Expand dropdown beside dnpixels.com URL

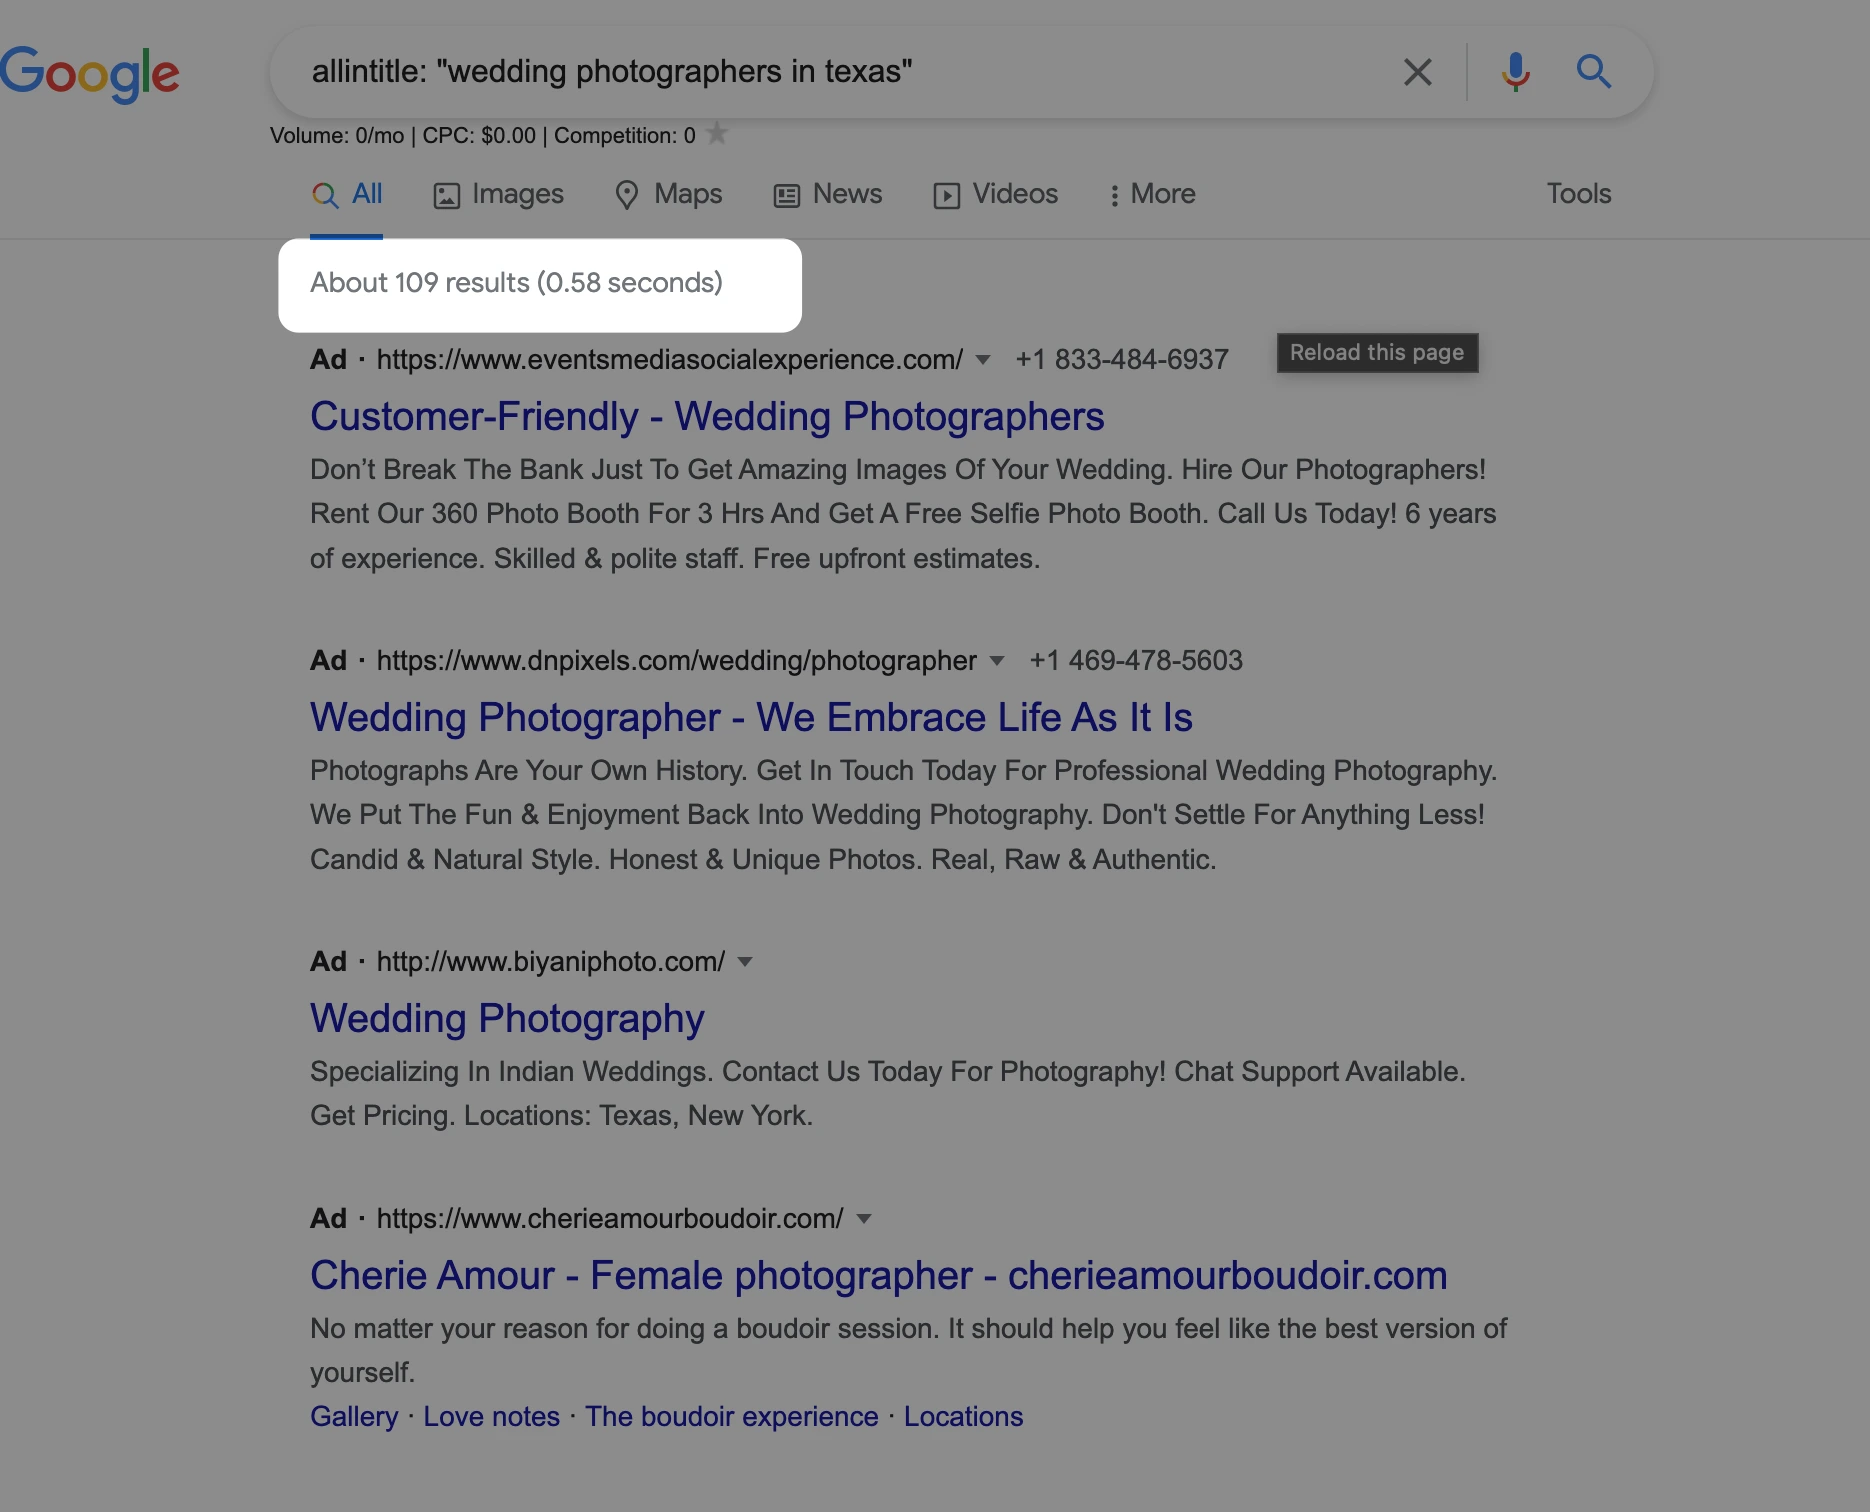(997, 661)
